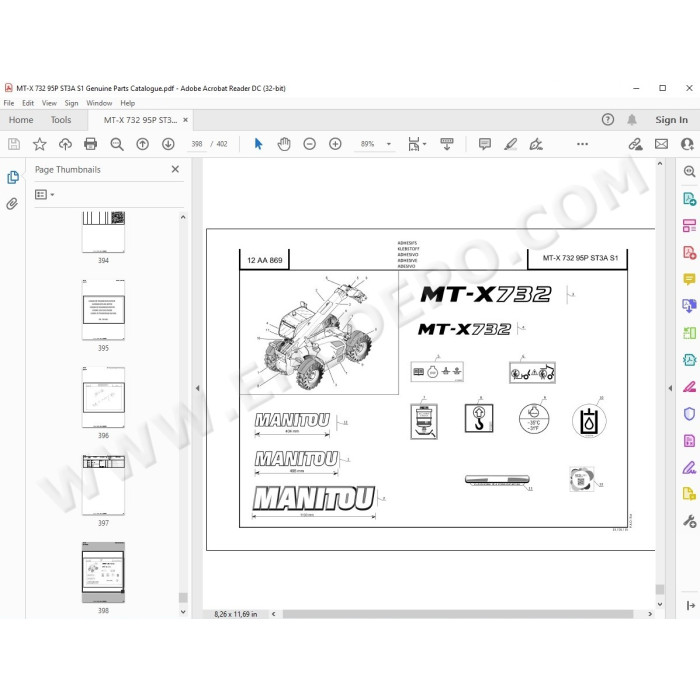Click the scrolling mode keyboard icon

(446, 144)
